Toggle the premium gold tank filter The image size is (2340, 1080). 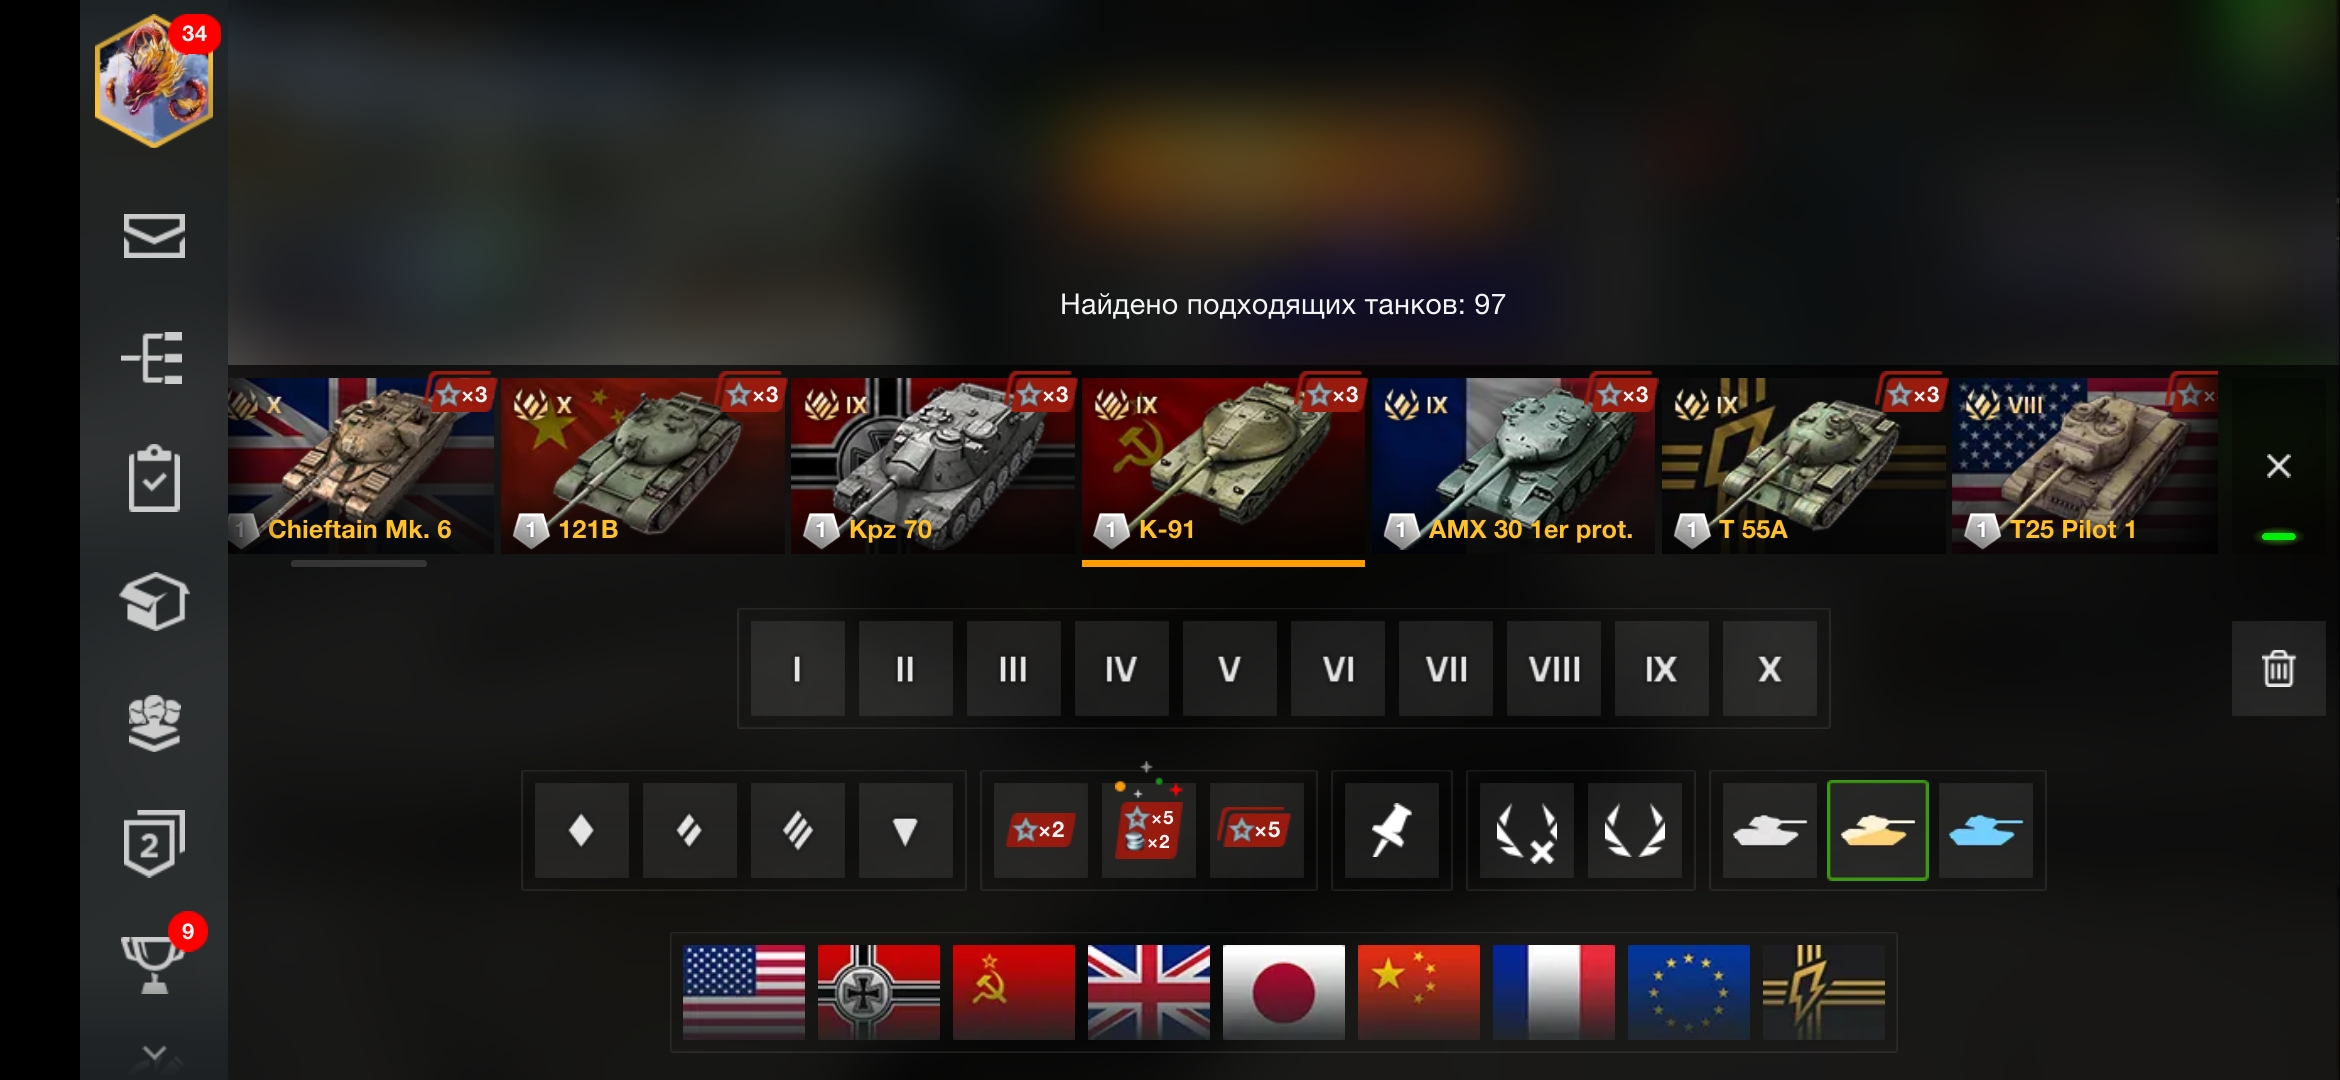(x=1877, y=830)
